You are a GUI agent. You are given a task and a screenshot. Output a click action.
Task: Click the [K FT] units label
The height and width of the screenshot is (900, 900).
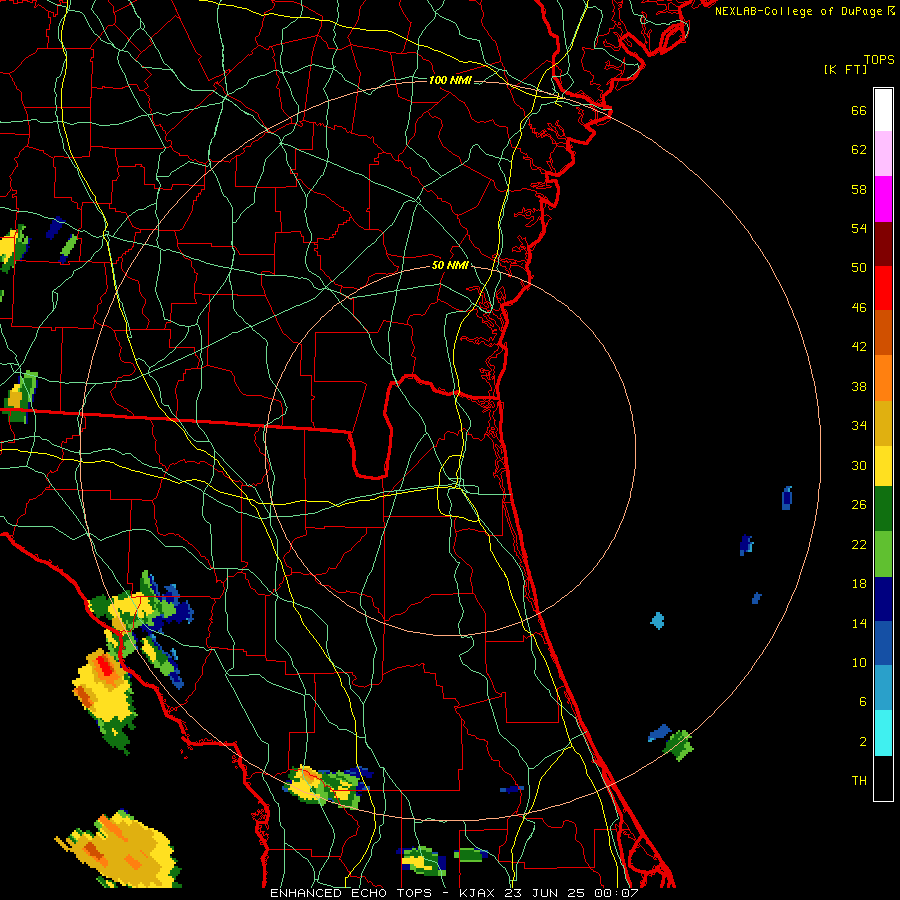click(845, 70)
